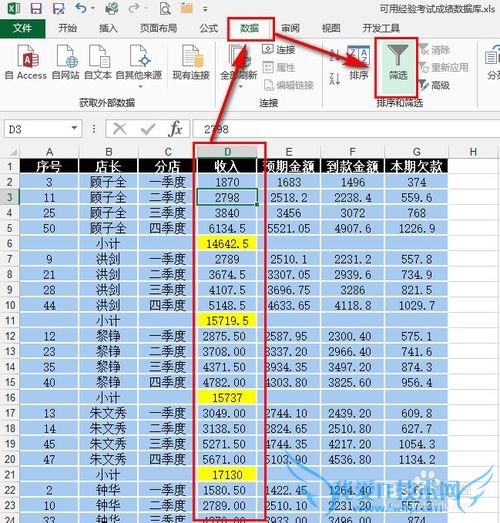
Task: Click the 清除 filter button
Action: (x=435, y=50)
